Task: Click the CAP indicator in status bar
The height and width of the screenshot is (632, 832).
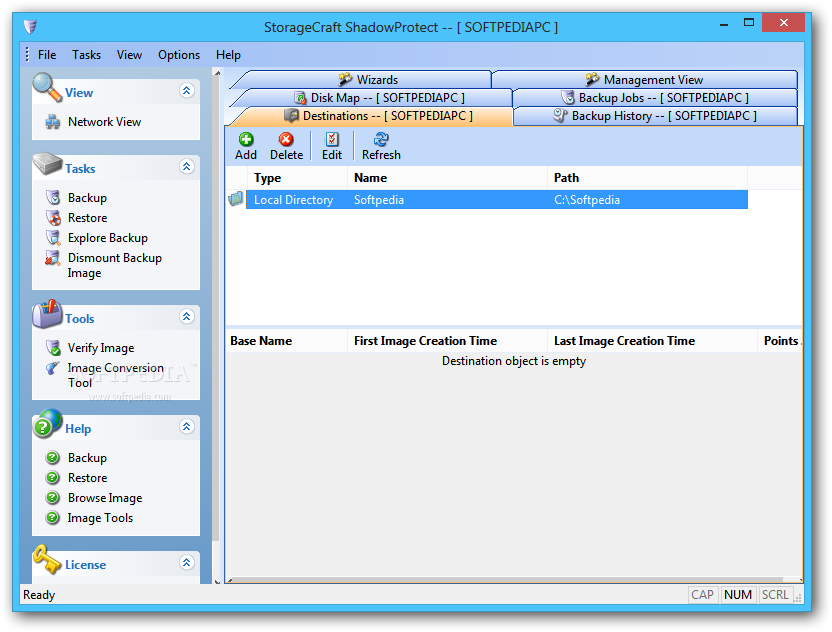Action: (702, 595)
